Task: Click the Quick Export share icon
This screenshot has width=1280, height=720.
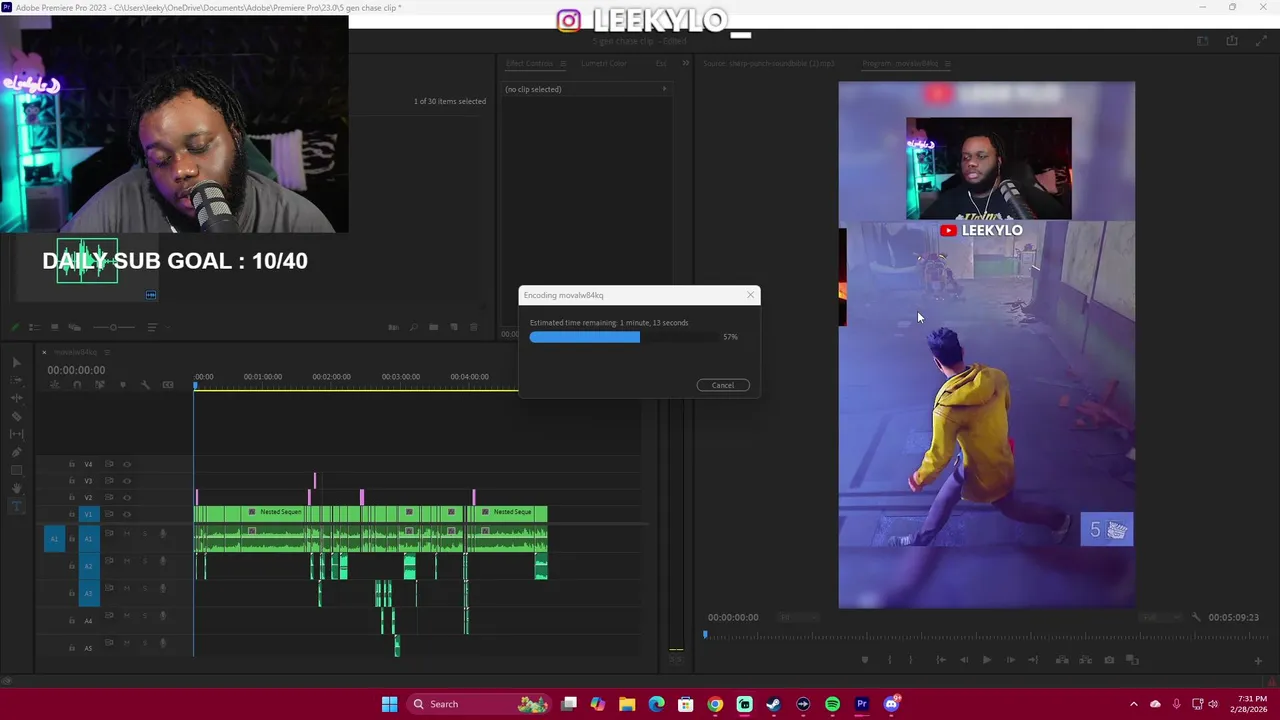Action: tap(1232, 41)
